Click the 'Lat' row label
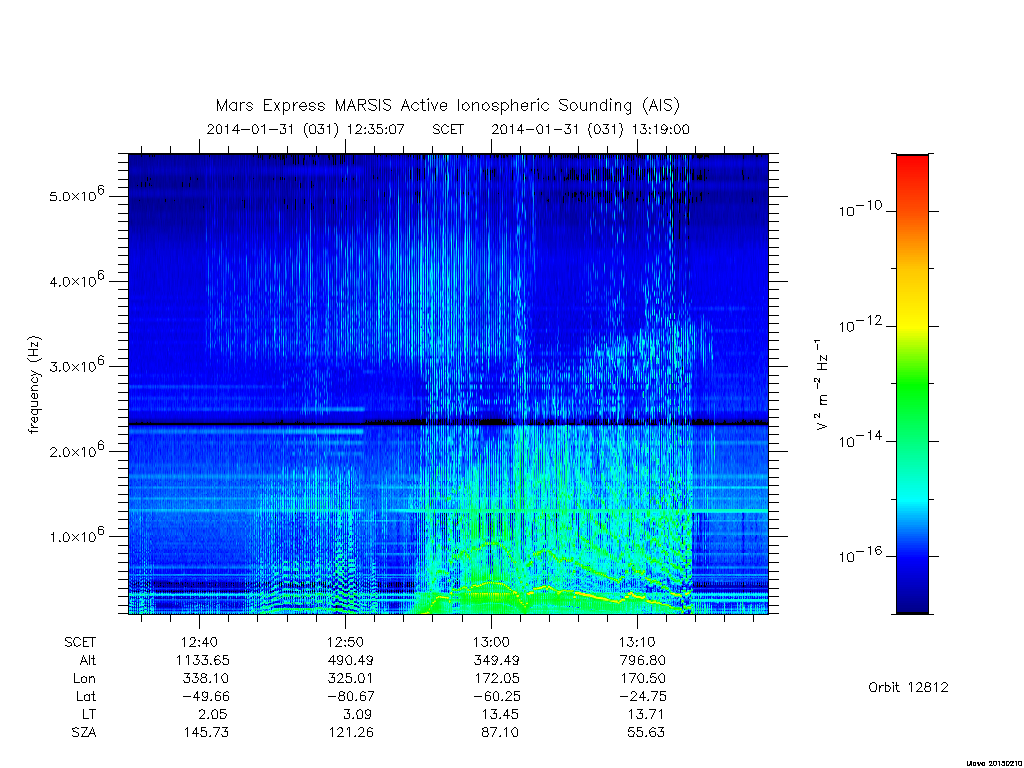1024x768 pixels. pos(86,696)
